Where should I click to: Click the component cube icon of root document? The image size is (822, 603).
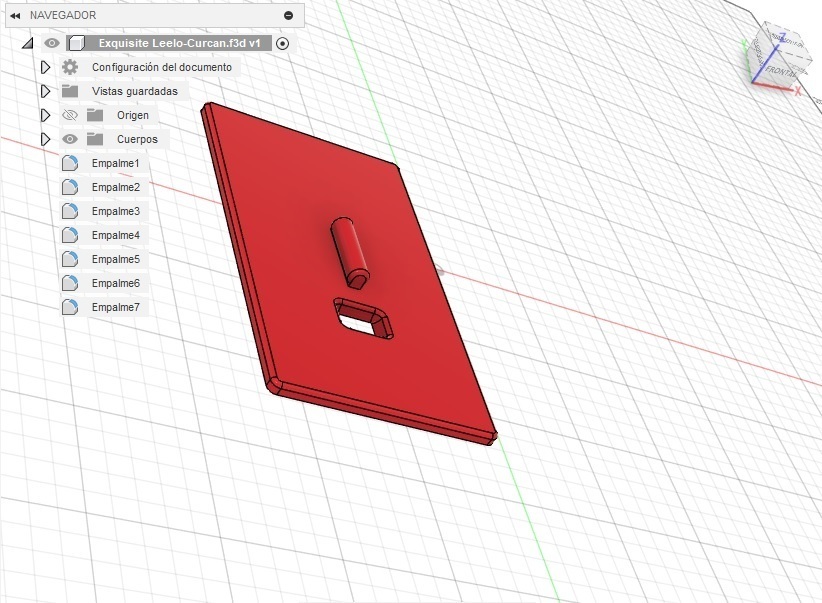(x=77, y=43)
